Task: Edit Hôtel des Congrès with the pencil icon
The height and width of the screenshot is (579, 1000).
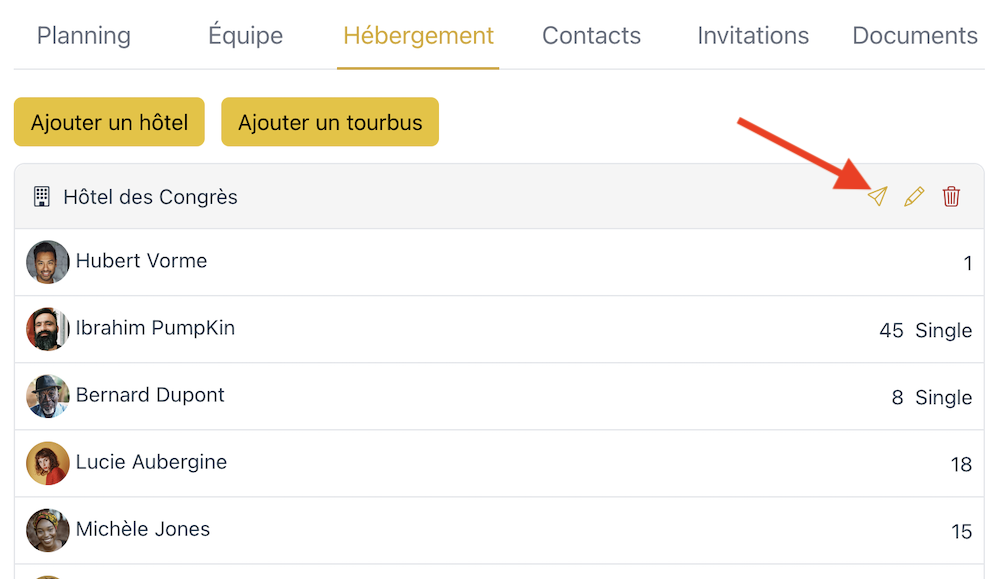Action: click(915, 196)
